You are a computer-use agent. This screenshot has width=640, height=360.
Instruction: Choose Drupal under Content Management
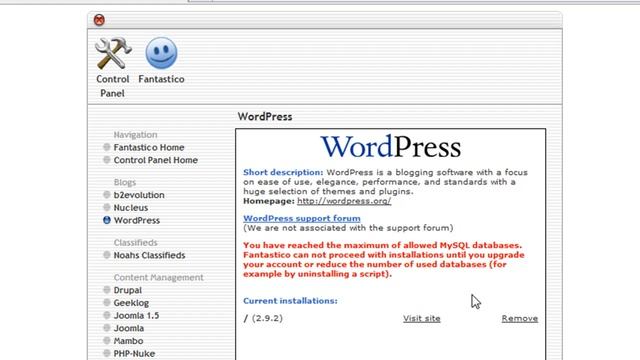click(128, 290)
